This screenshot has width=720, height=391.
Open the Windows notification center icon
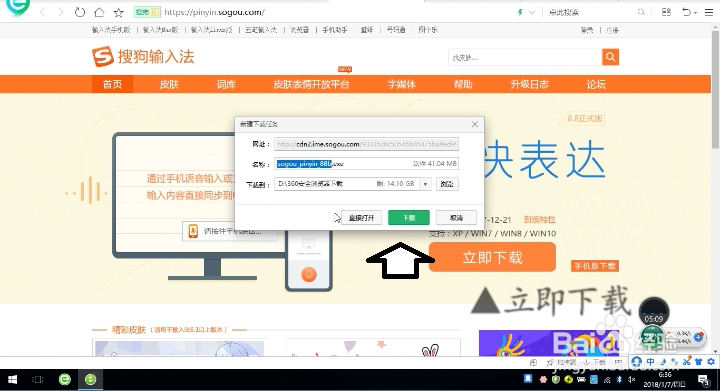click(x=703, y=380)
